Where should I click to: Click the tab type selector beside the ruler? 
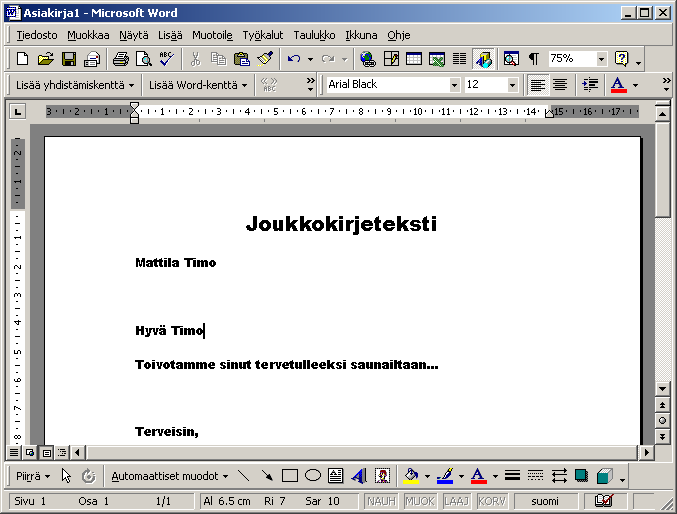click(18, 112)
